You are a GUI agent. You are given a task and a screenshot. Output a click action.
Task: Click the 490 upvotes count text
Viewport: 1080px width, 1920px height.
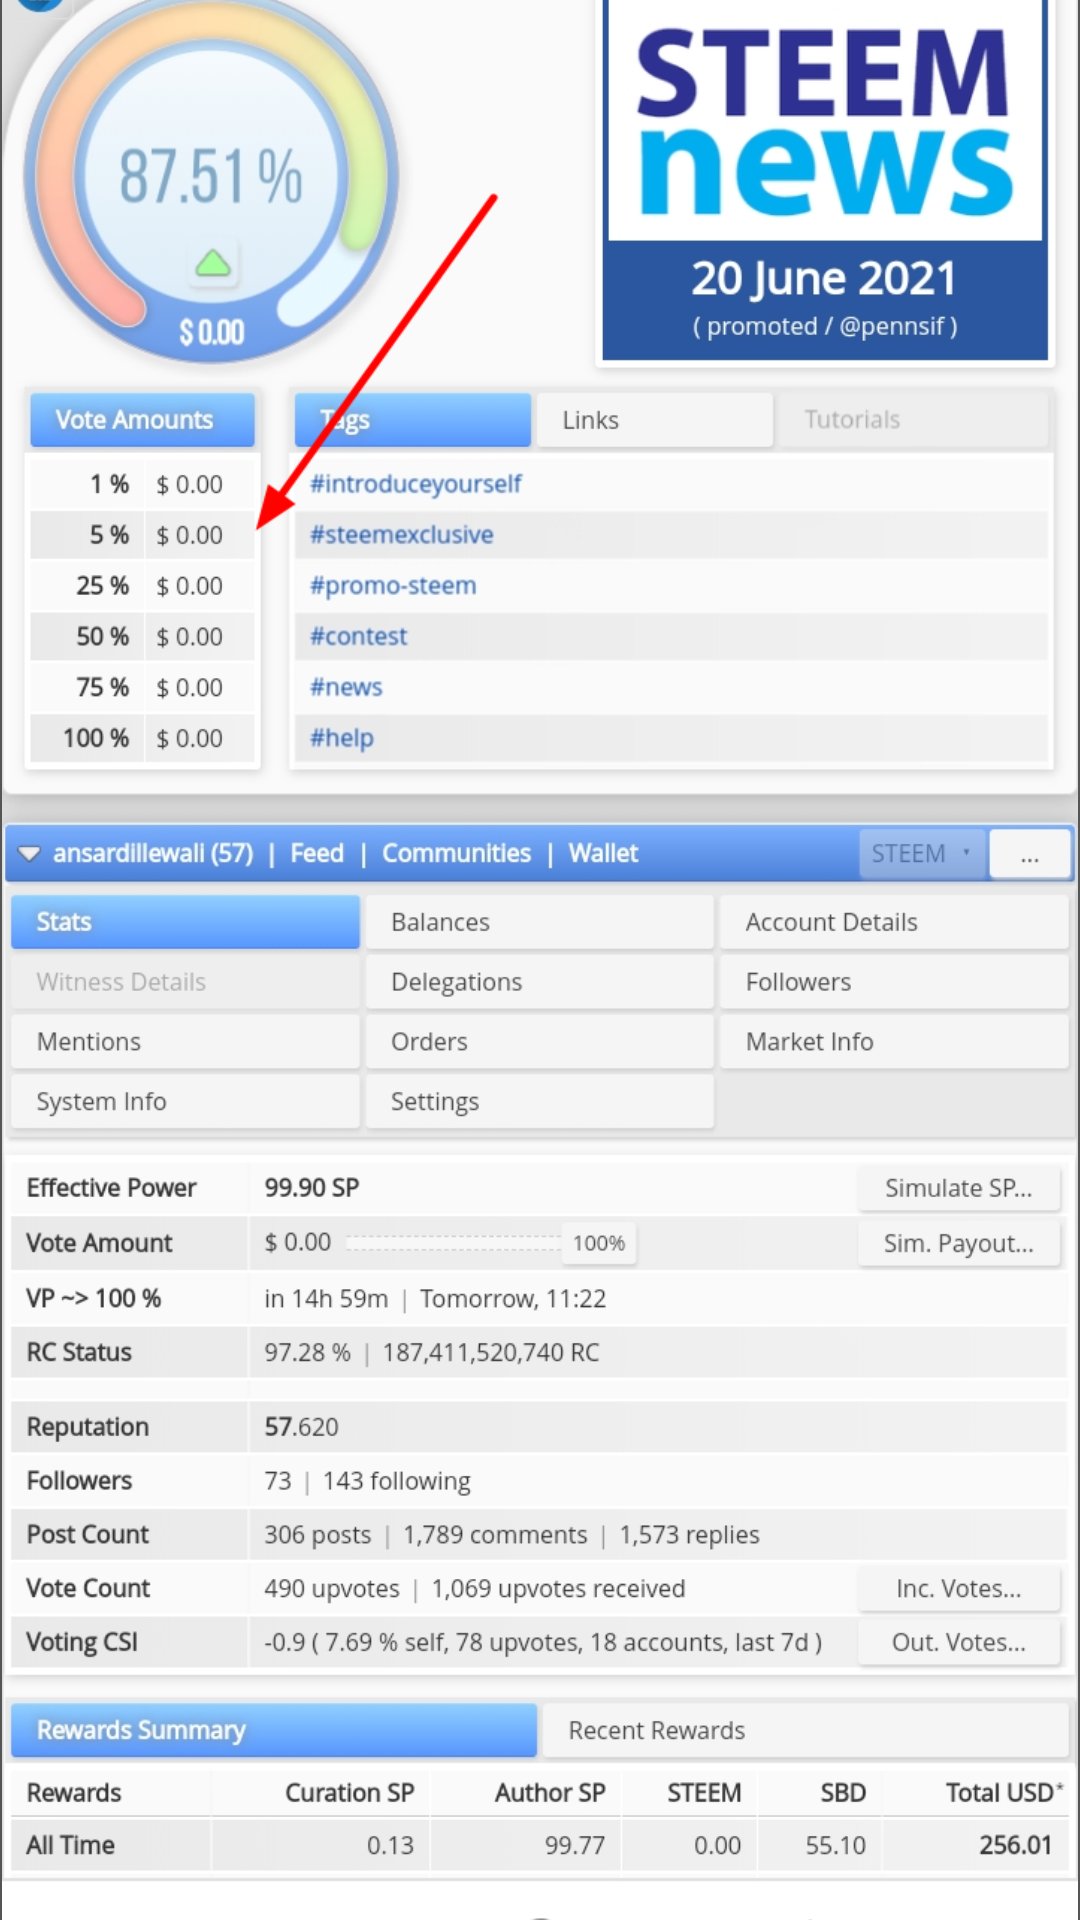332,1589
